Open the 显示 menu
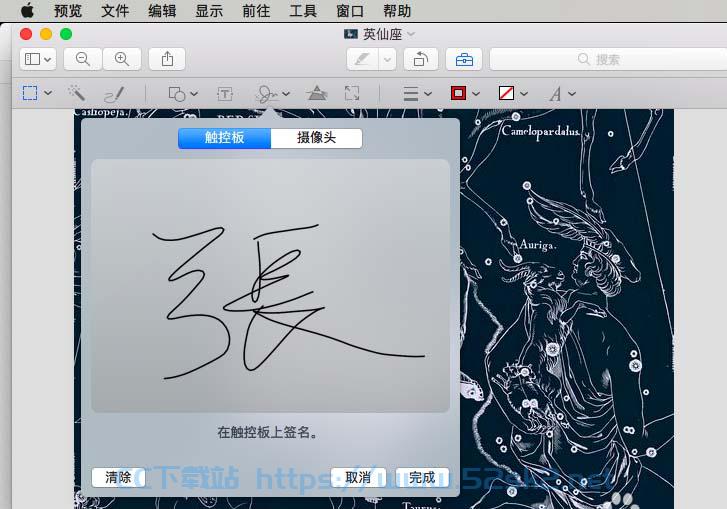Viewport: 727px width, 509px height. [209, 11]
